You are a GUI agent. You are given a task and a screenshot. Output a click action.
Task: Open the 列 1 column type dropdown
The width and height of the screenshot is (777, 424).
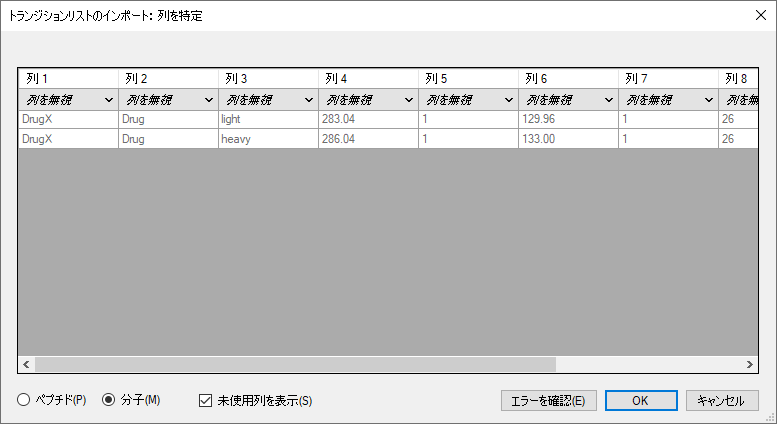tap(68, 100)
